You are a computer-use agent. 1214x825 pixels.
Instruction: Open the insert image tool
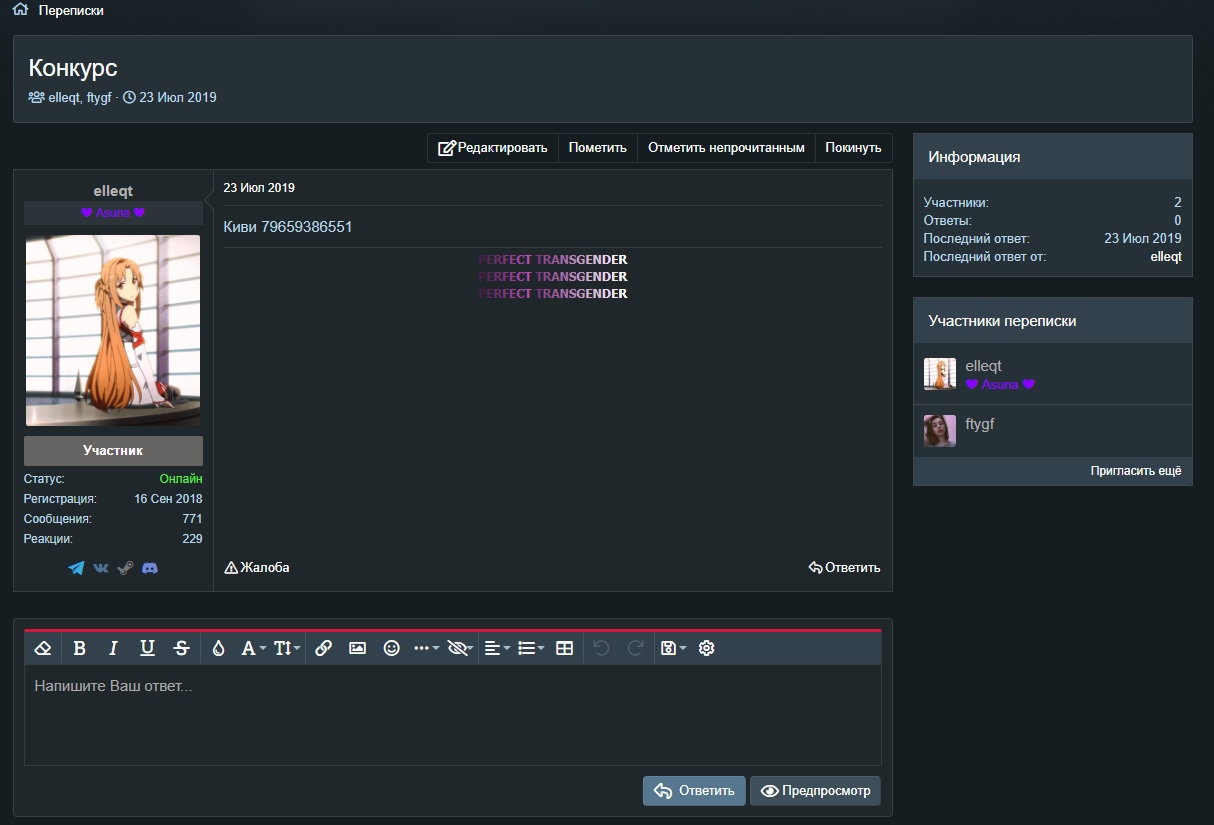357,648
